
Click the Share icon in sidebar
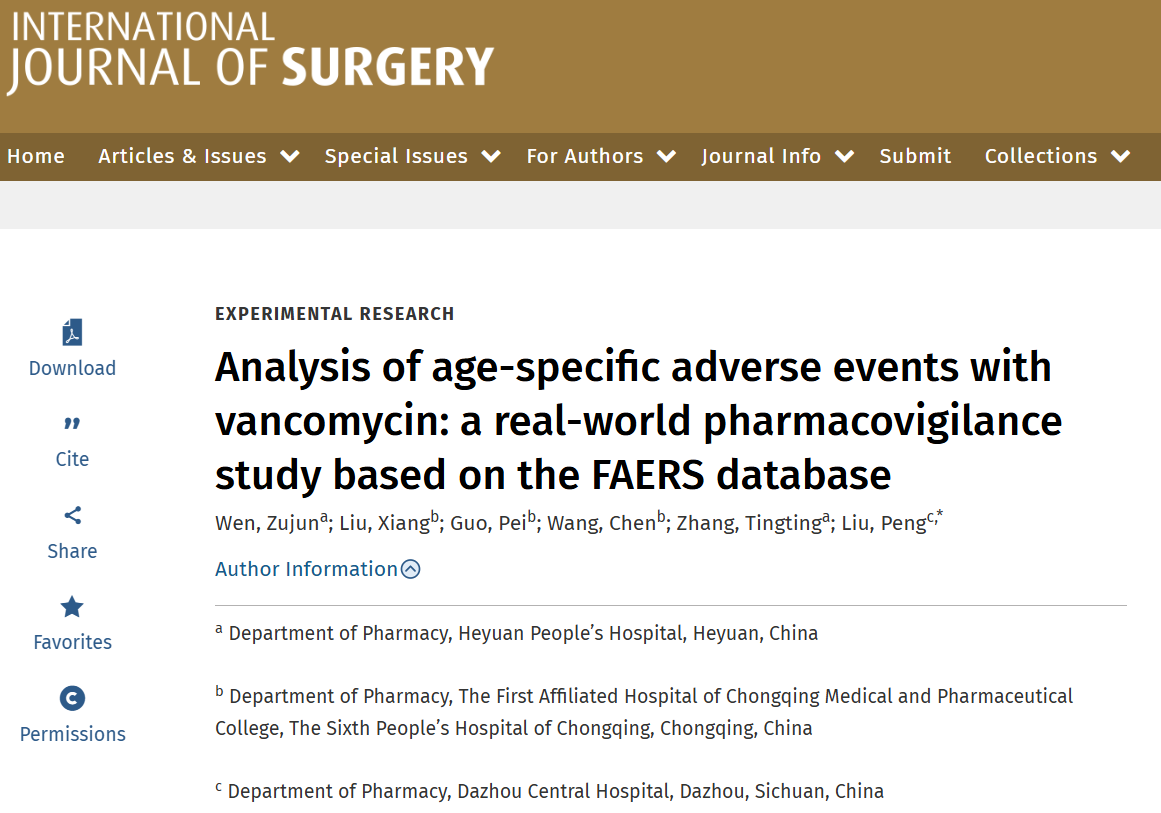pyautogui.click(x=72, y=516)
